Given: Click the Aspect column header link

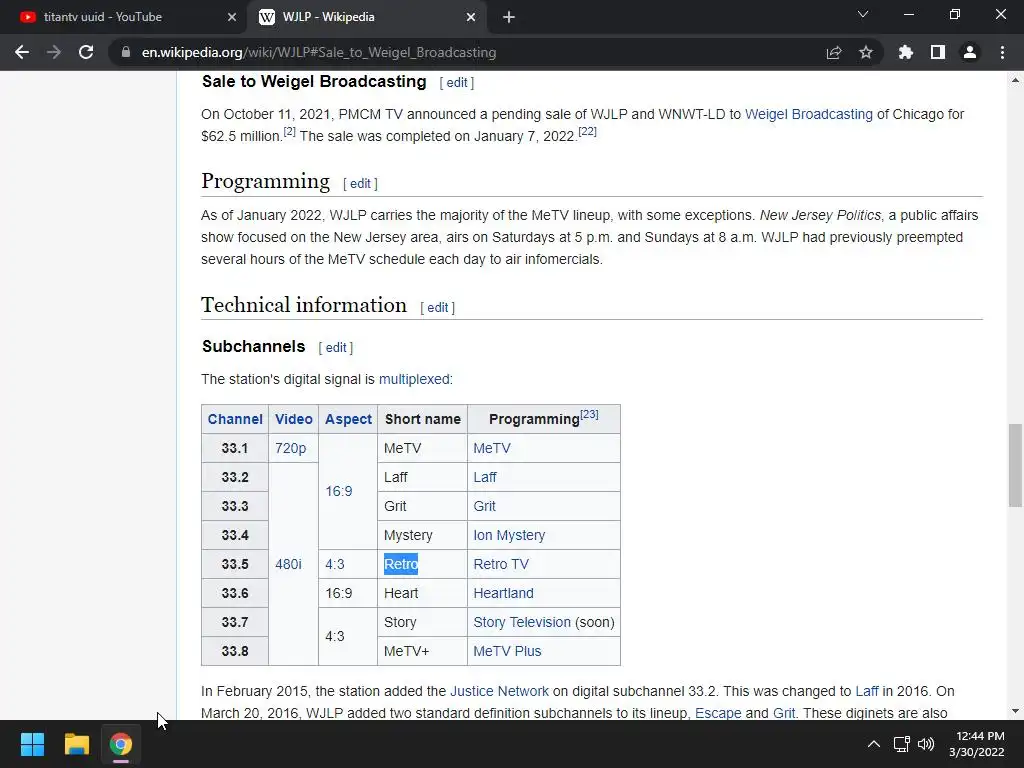Looking at the screenshot, I should pos(348,419).
